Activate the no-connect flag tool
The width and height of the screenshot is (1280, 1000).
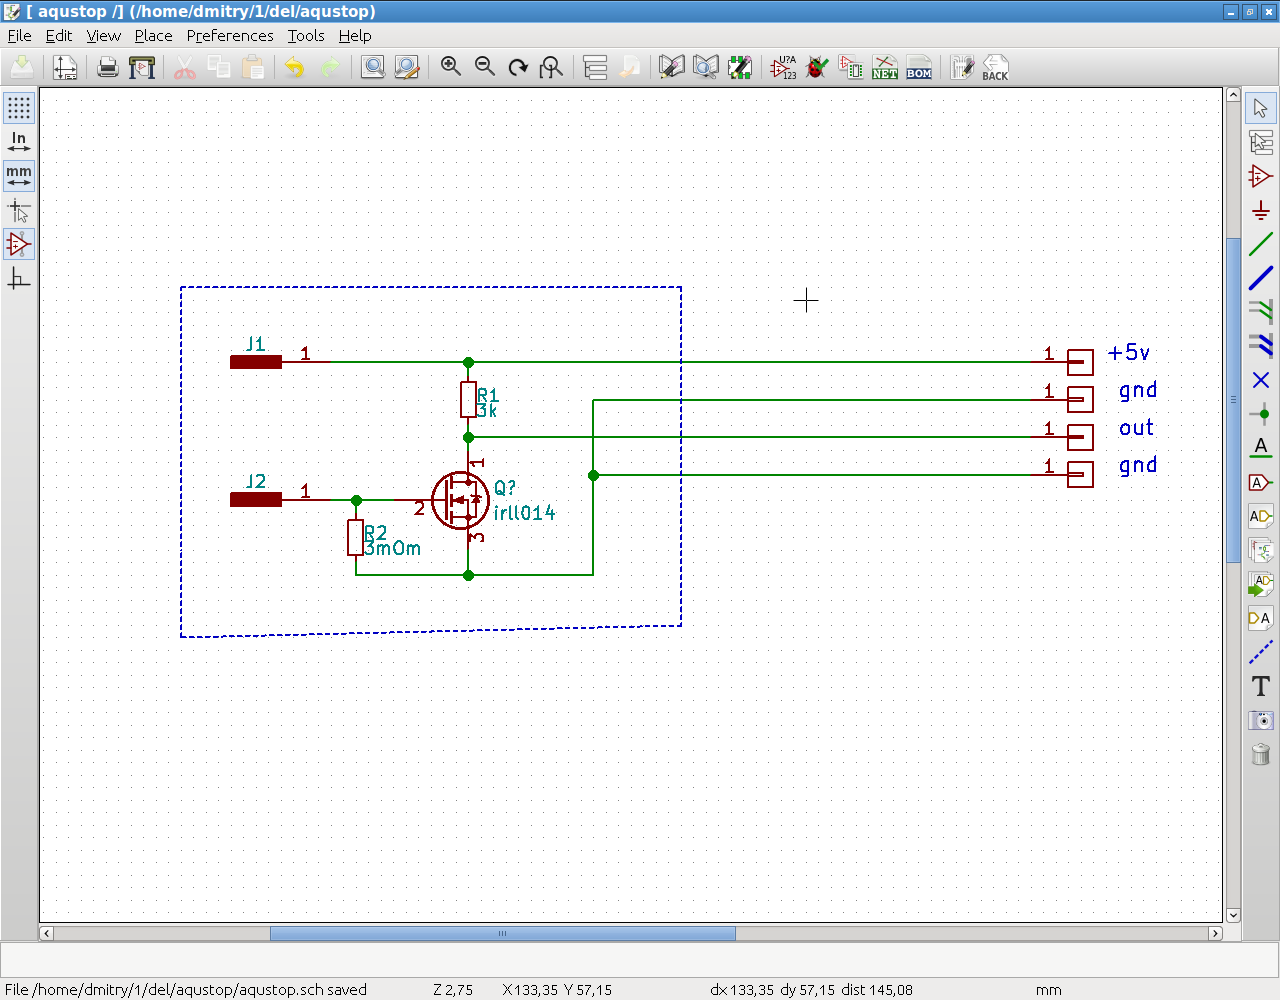(1260, 380)
